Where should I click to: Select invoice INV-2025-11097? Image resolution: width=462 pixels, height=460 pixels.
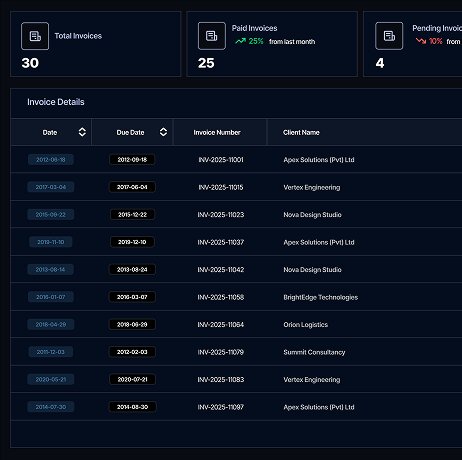(221, 407)
